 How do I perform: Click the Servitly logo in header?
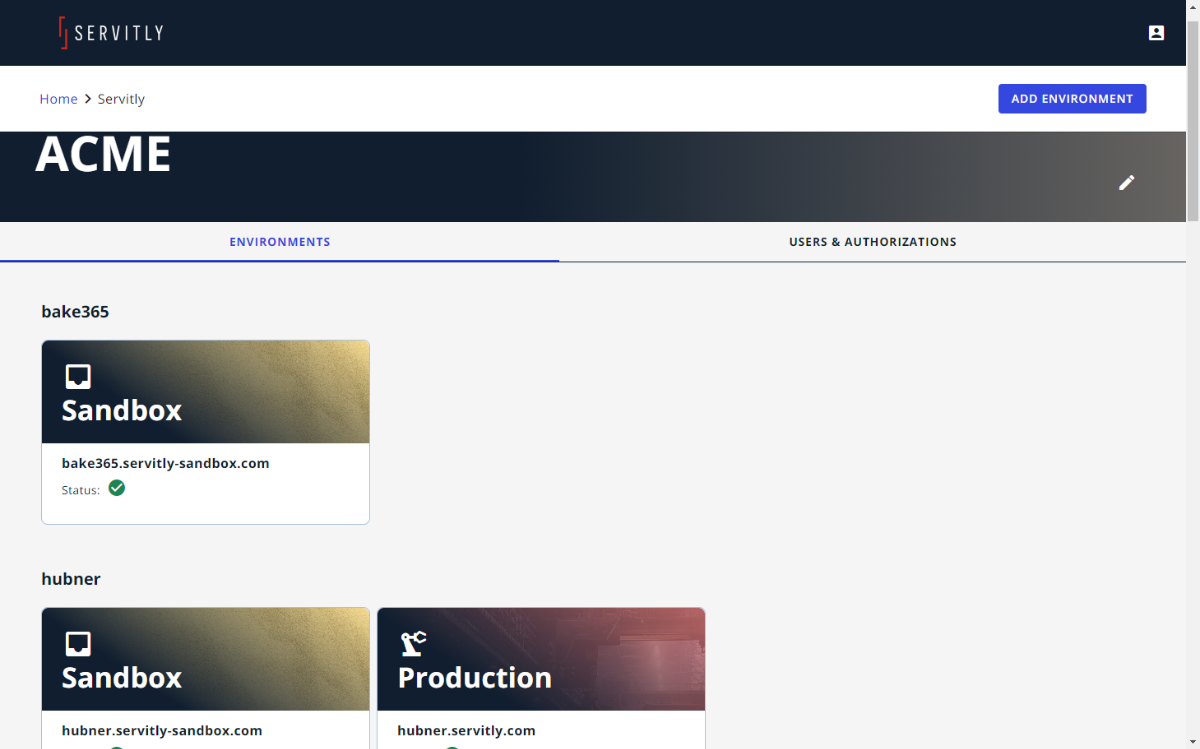click(x=111, y=33)
